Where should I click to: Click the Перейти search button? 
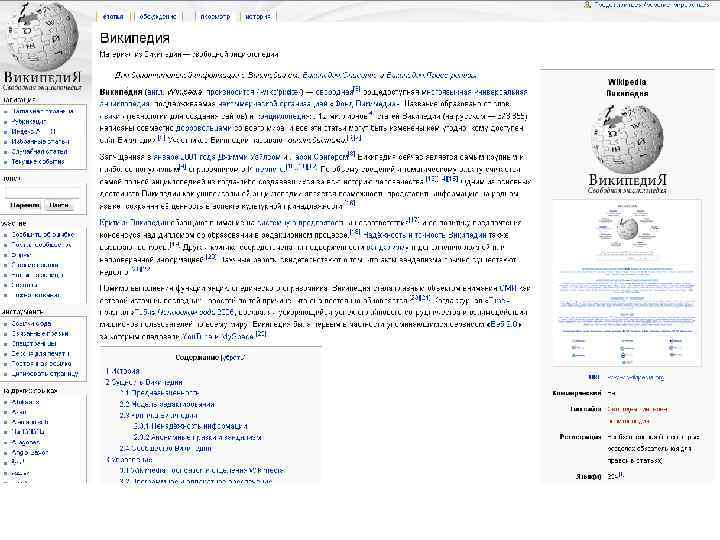point(25,205)
